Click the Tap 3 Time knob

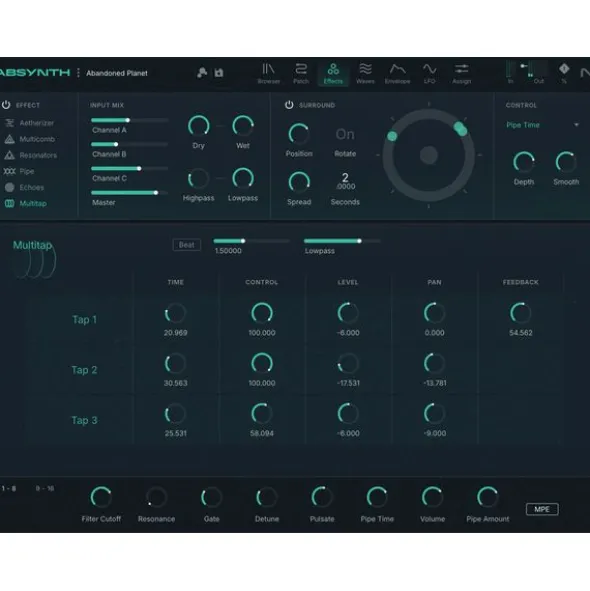coord(175,413)
